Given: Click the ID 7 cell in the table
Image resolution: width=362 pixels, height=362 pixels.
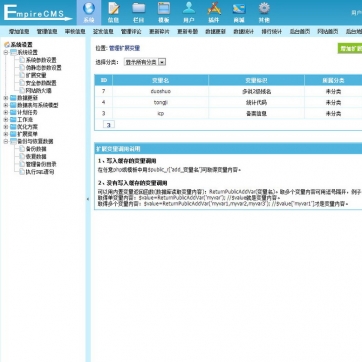Looking at the screenshot, I should tap(104, 91).
